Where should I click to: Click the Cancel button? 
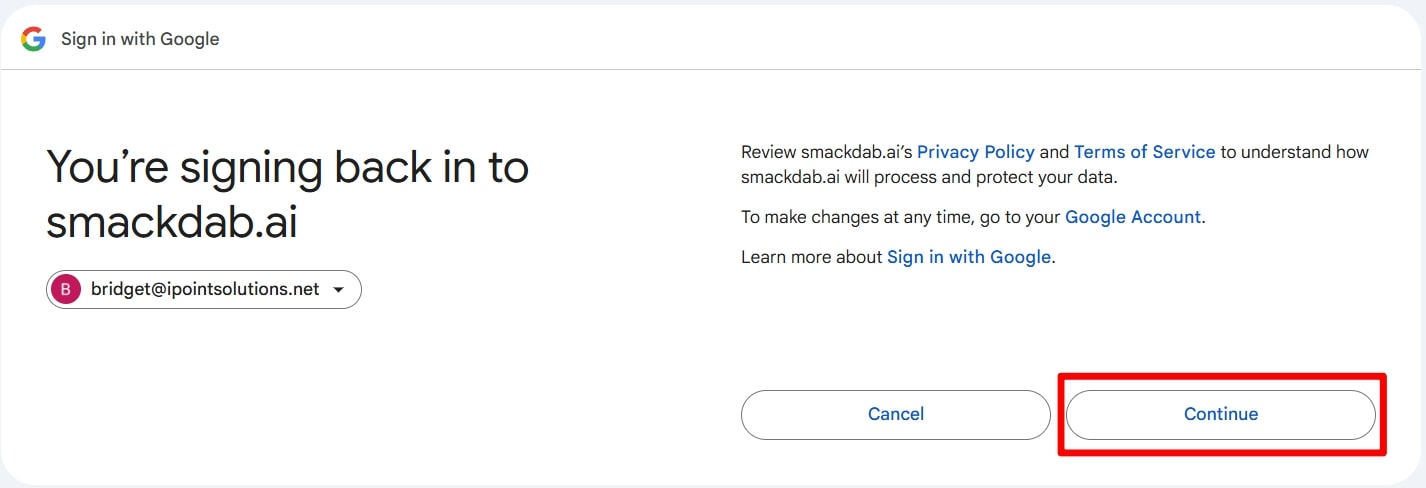pyautogui.click(x=896, y=414)
